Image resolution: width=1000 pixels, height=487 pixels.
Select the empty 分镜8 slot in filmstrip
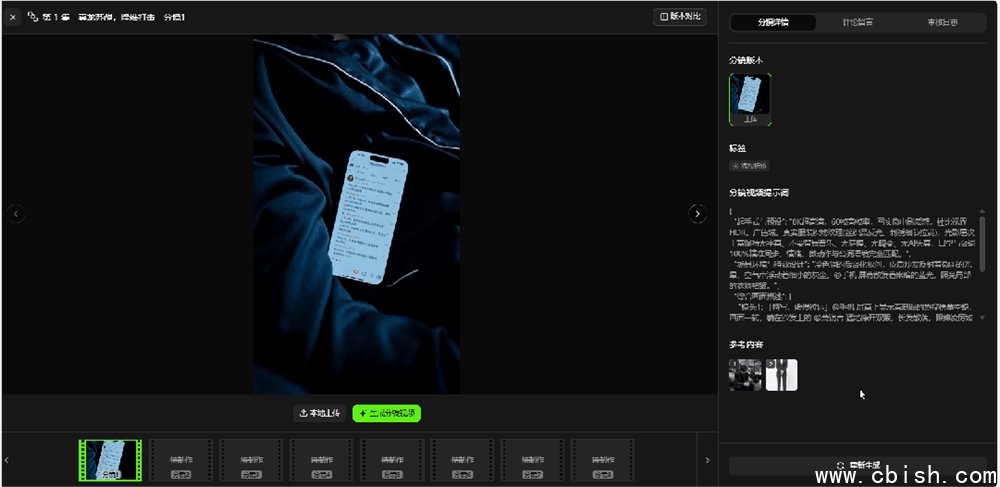[x=601, y=460]
